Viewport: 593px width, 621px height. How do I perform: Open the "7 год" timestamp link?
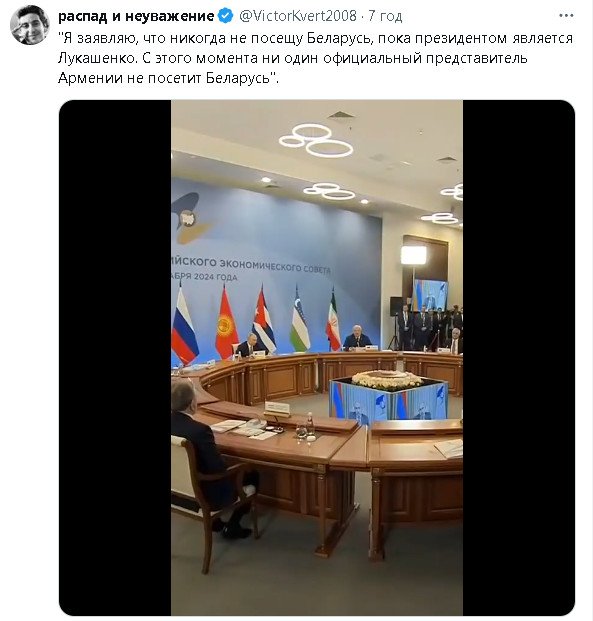point(385,16)
